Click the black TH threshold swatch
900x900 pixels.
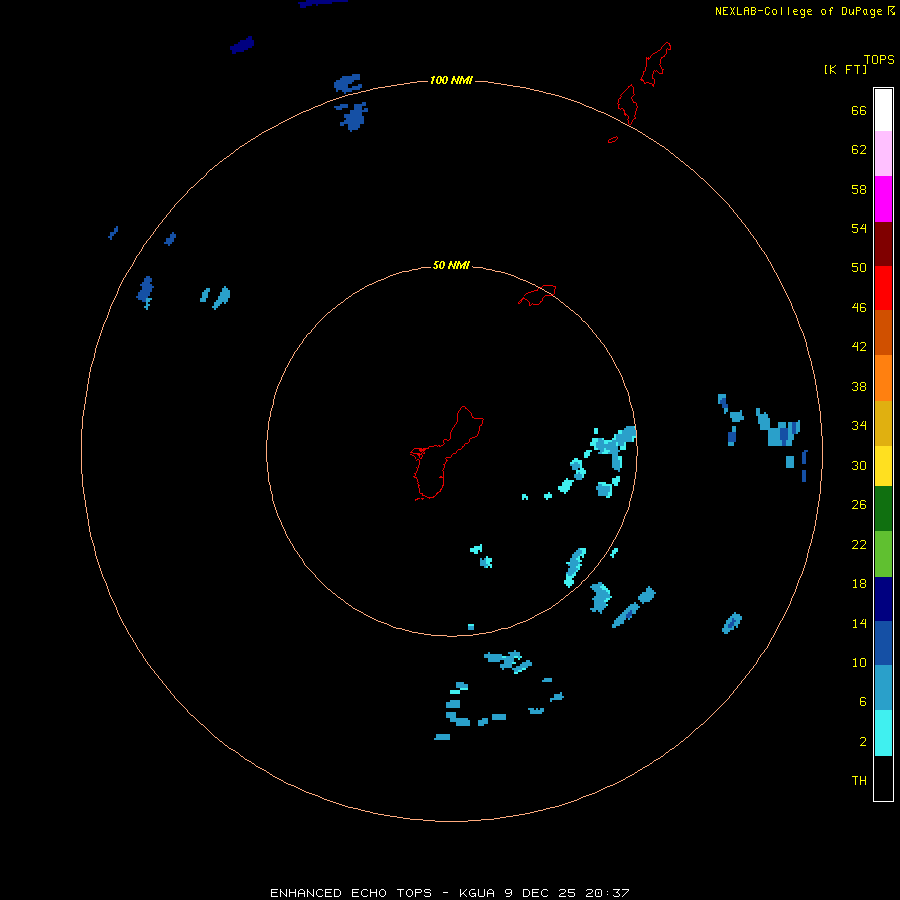[x=883, y=778]
